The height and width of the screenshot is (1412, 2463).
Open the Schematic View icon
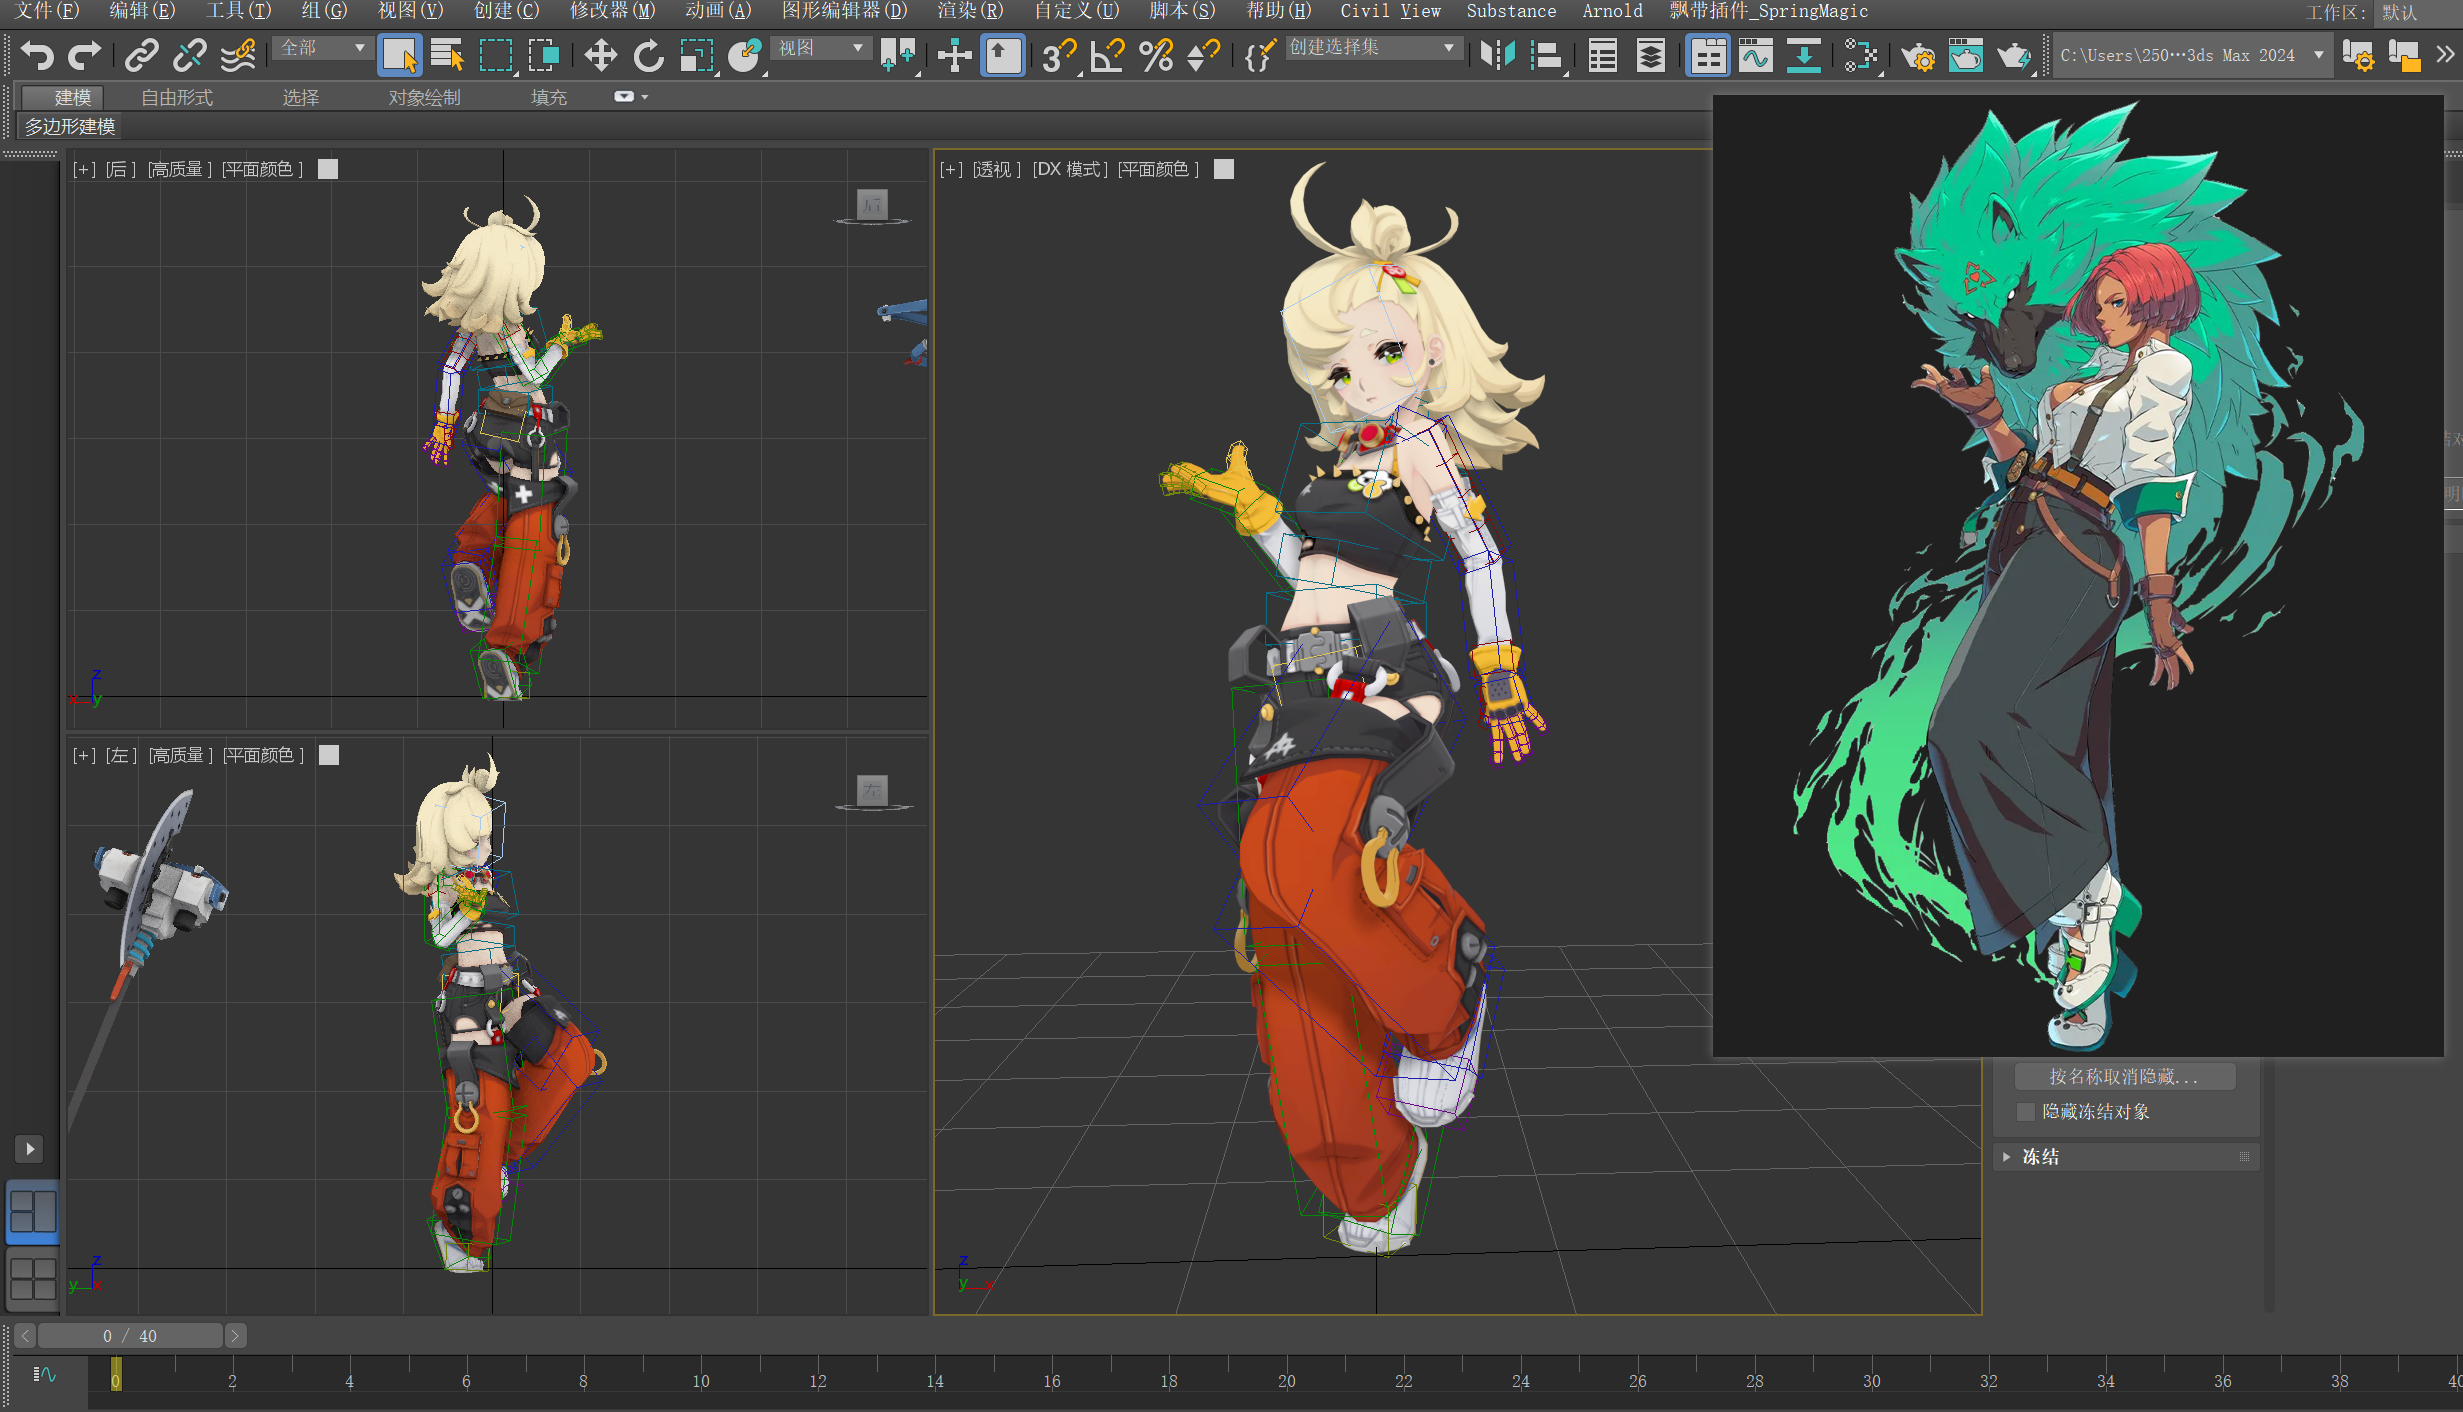1804,55
